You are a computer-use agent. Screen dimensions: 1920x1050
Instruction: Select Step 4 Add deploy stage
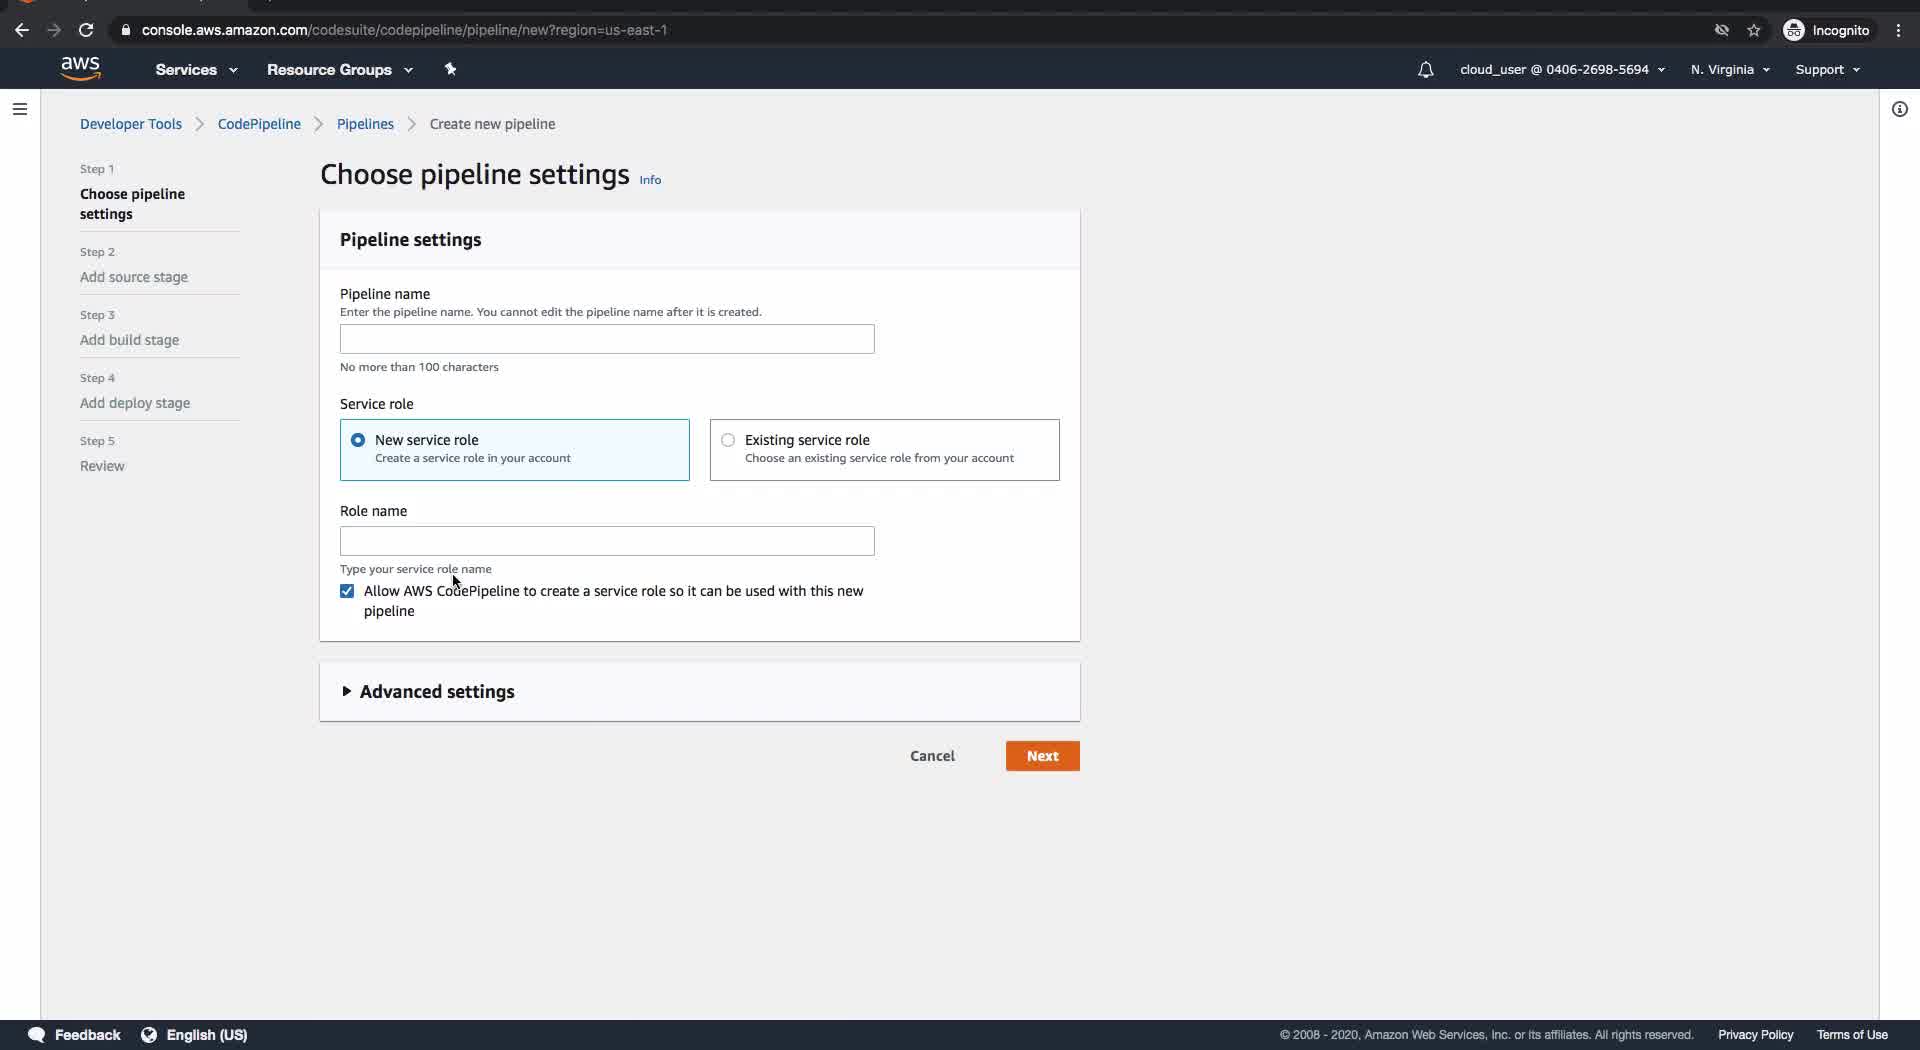pyautogui.click(x=135, y=403)
